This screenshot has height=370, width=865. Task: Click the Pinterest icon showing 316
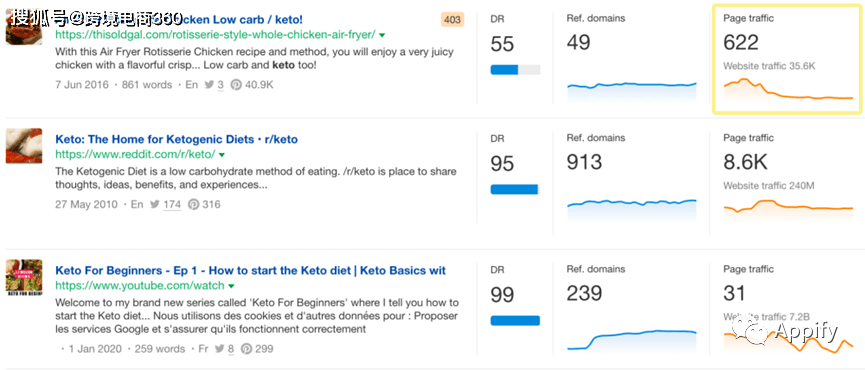(193, 205)
